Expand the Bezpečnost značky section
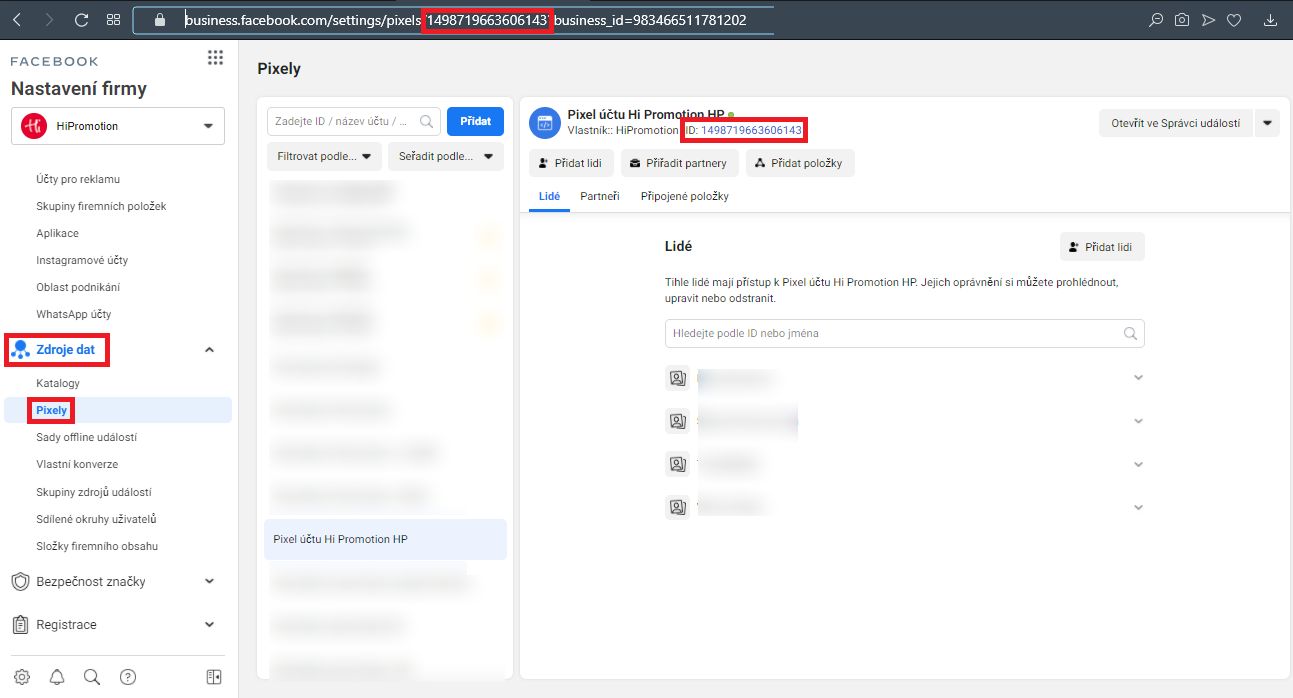This screenshot has width=1293, height=698. 209,581
